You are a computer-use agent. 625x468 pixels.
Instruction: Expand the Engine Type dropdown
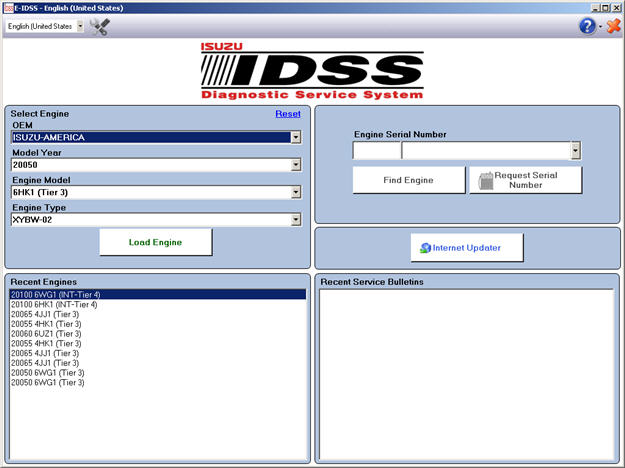296,220
